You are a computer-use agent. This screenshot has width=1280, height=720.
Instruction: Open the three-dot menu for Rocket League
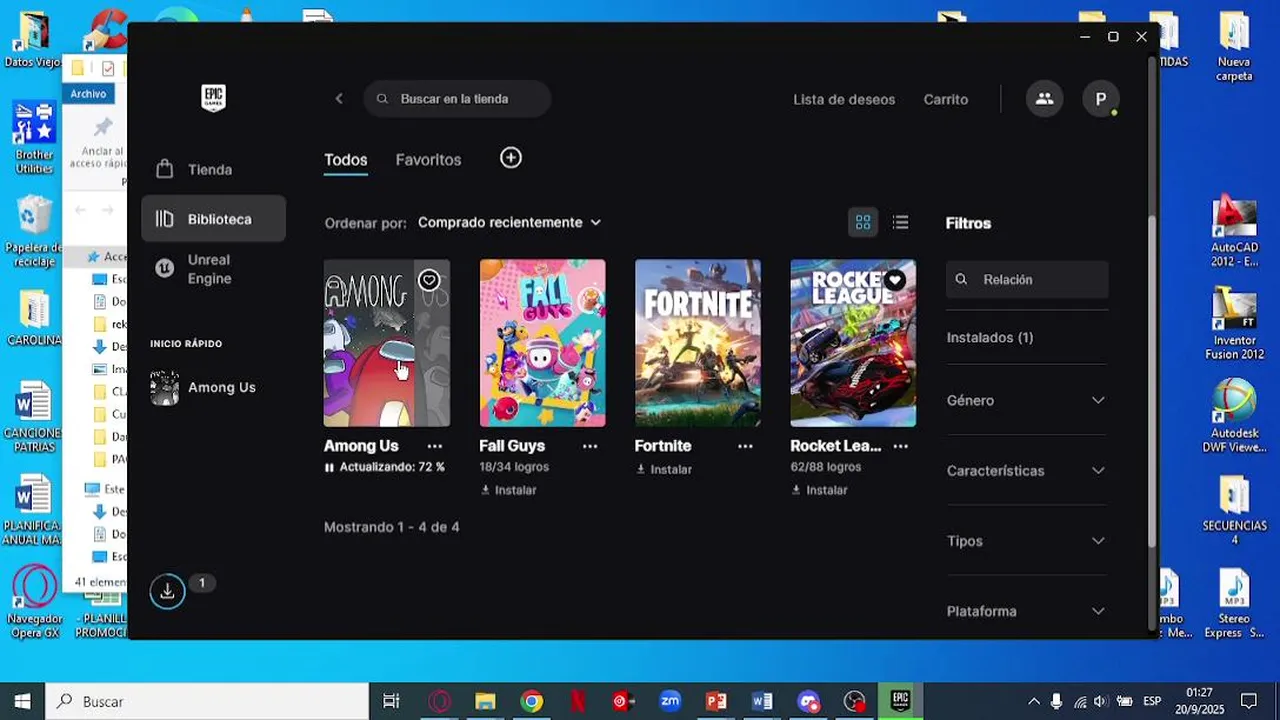coord(901,446)
